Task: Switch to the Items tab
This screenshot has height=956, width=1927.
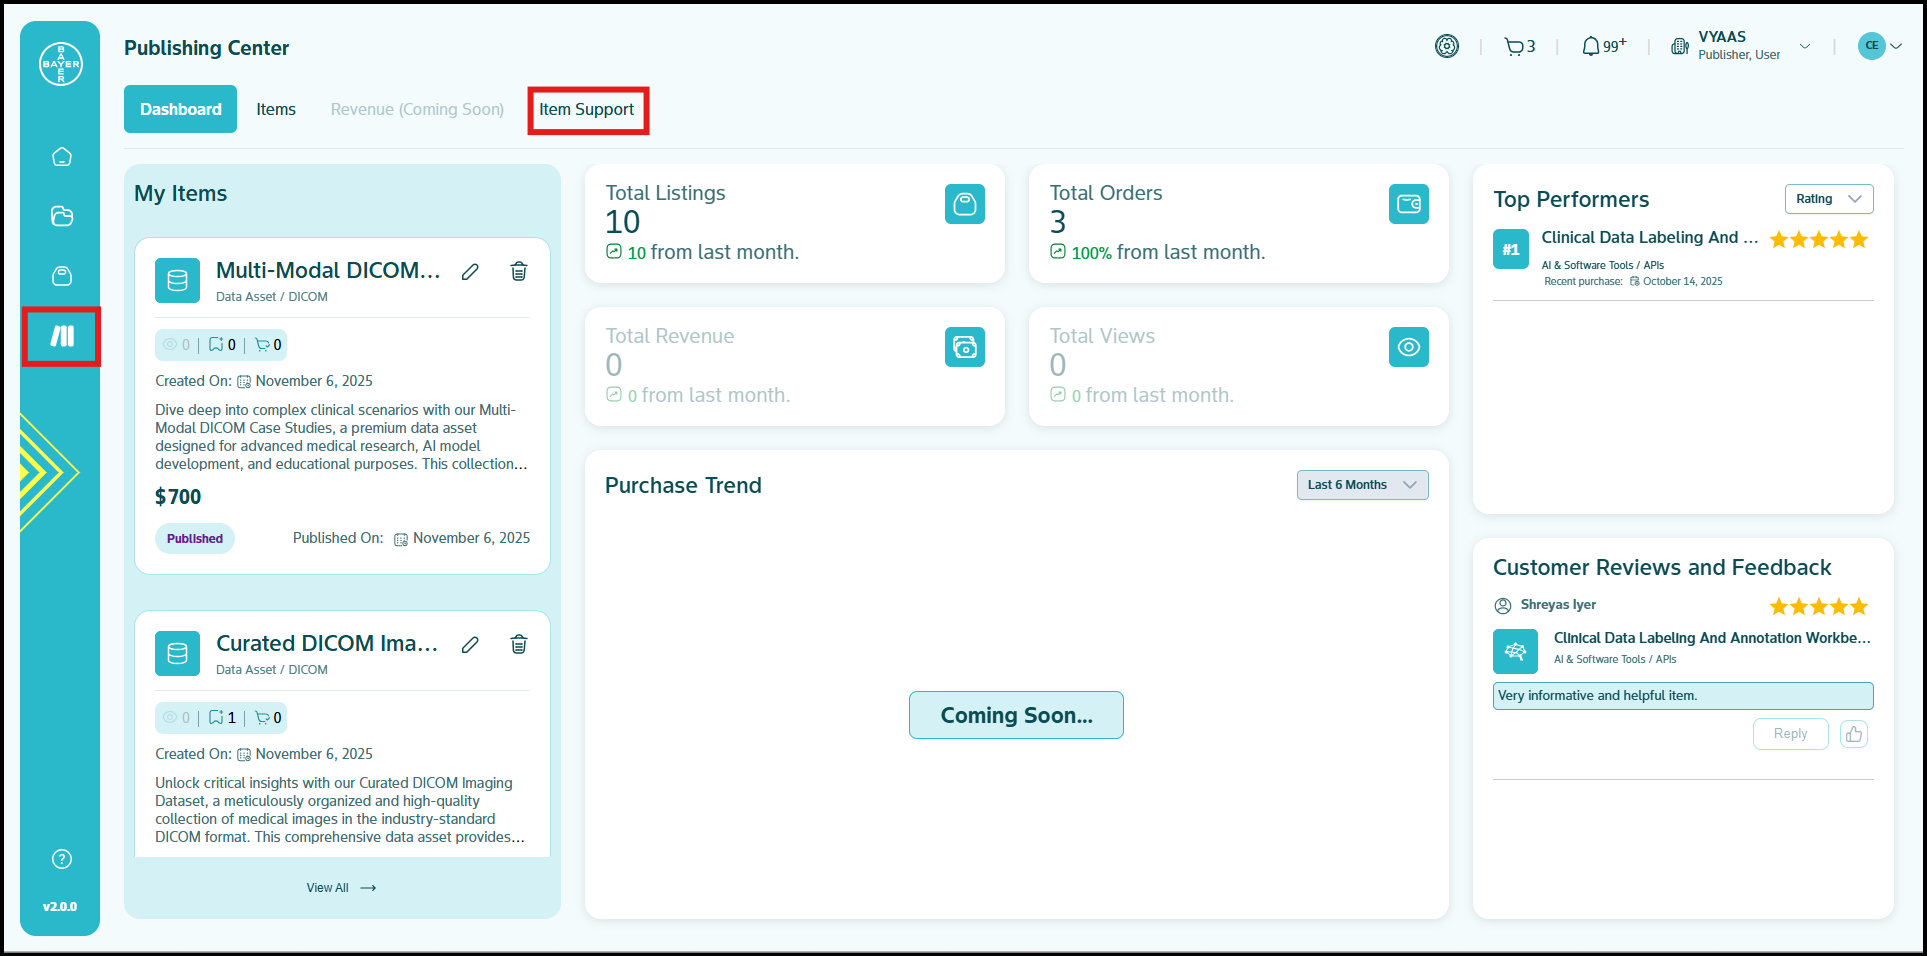Action: coord(276,110)
